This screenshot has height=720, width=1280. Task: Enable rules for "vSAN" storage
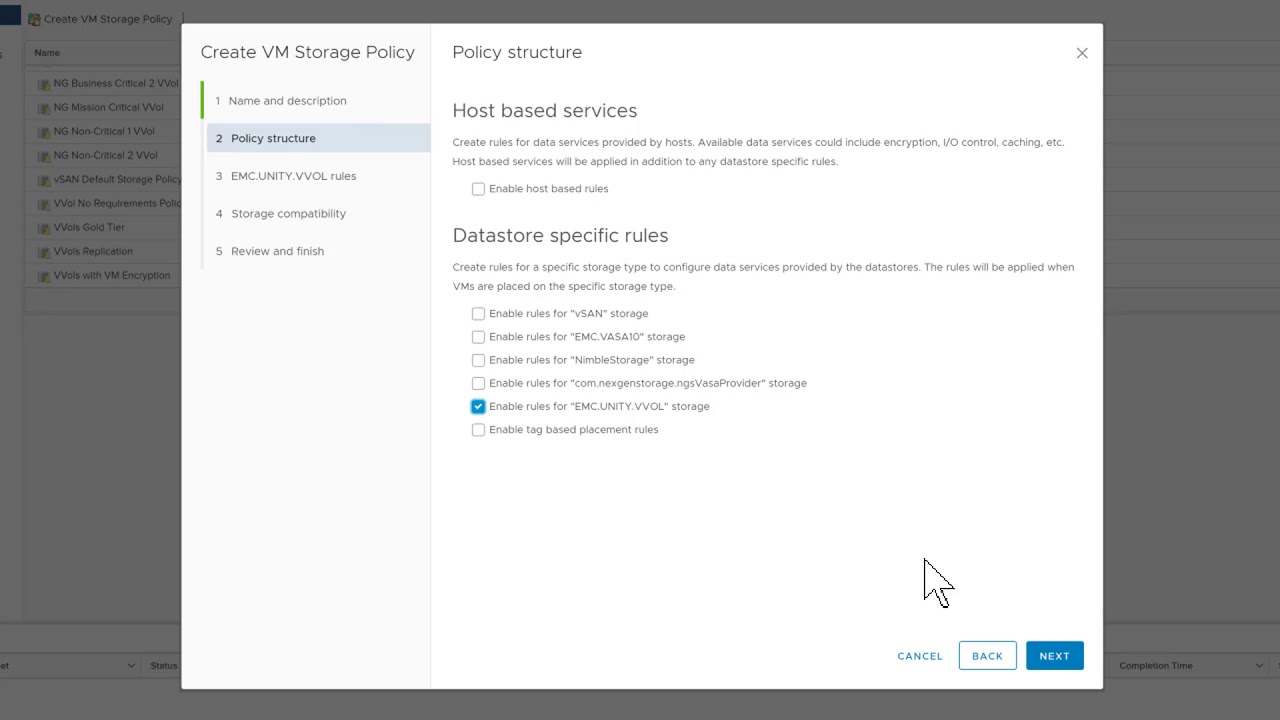[478, 314]
